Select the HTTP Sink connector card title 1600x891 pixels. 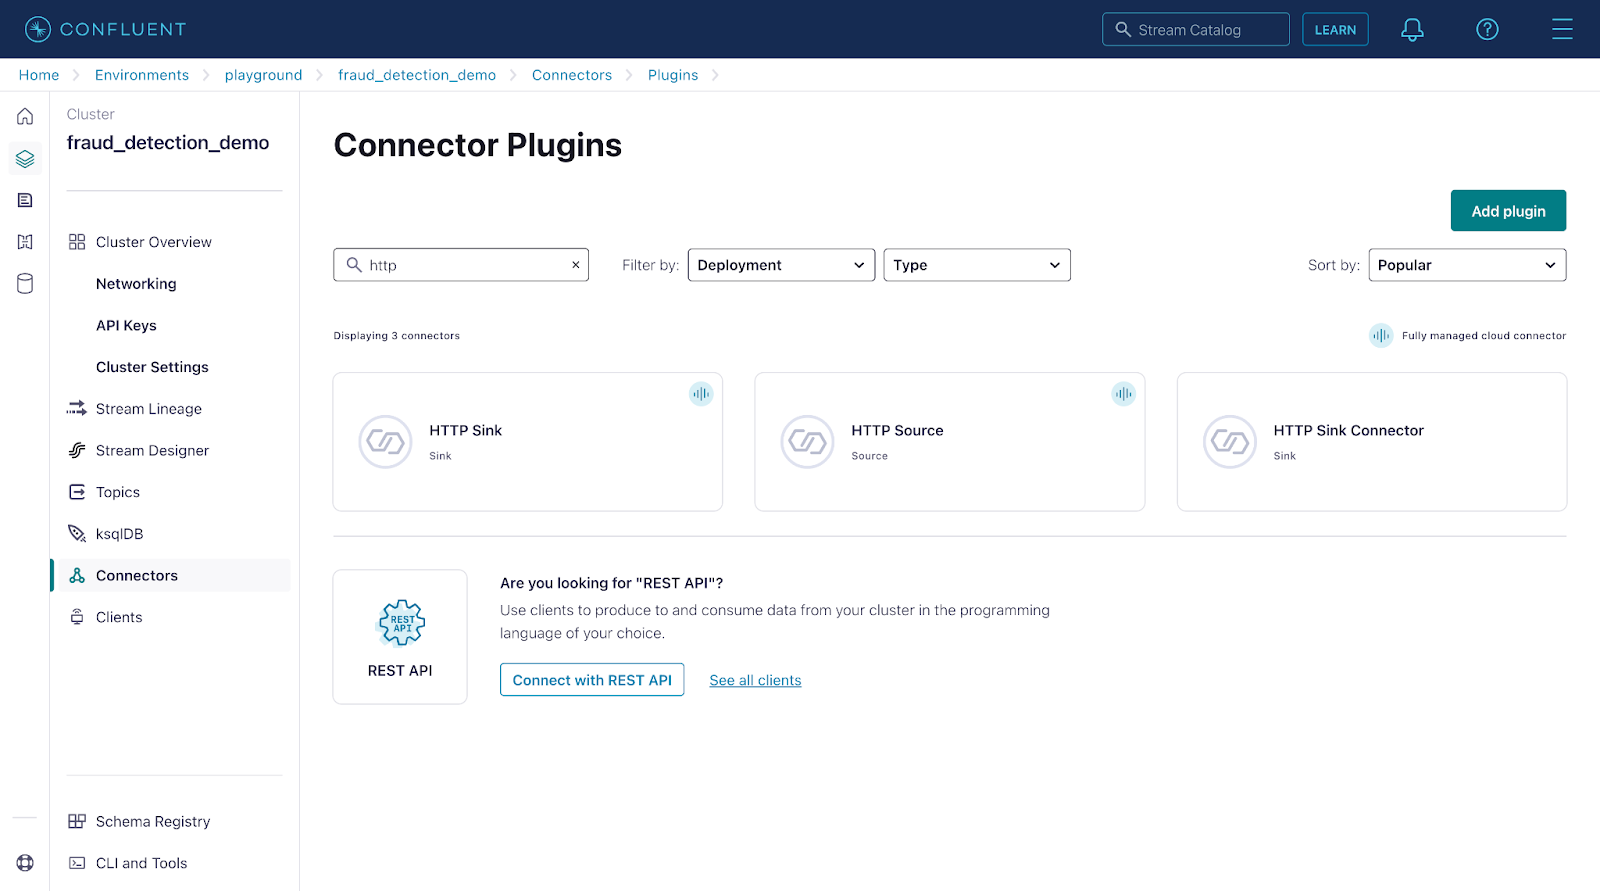[466, 430]
